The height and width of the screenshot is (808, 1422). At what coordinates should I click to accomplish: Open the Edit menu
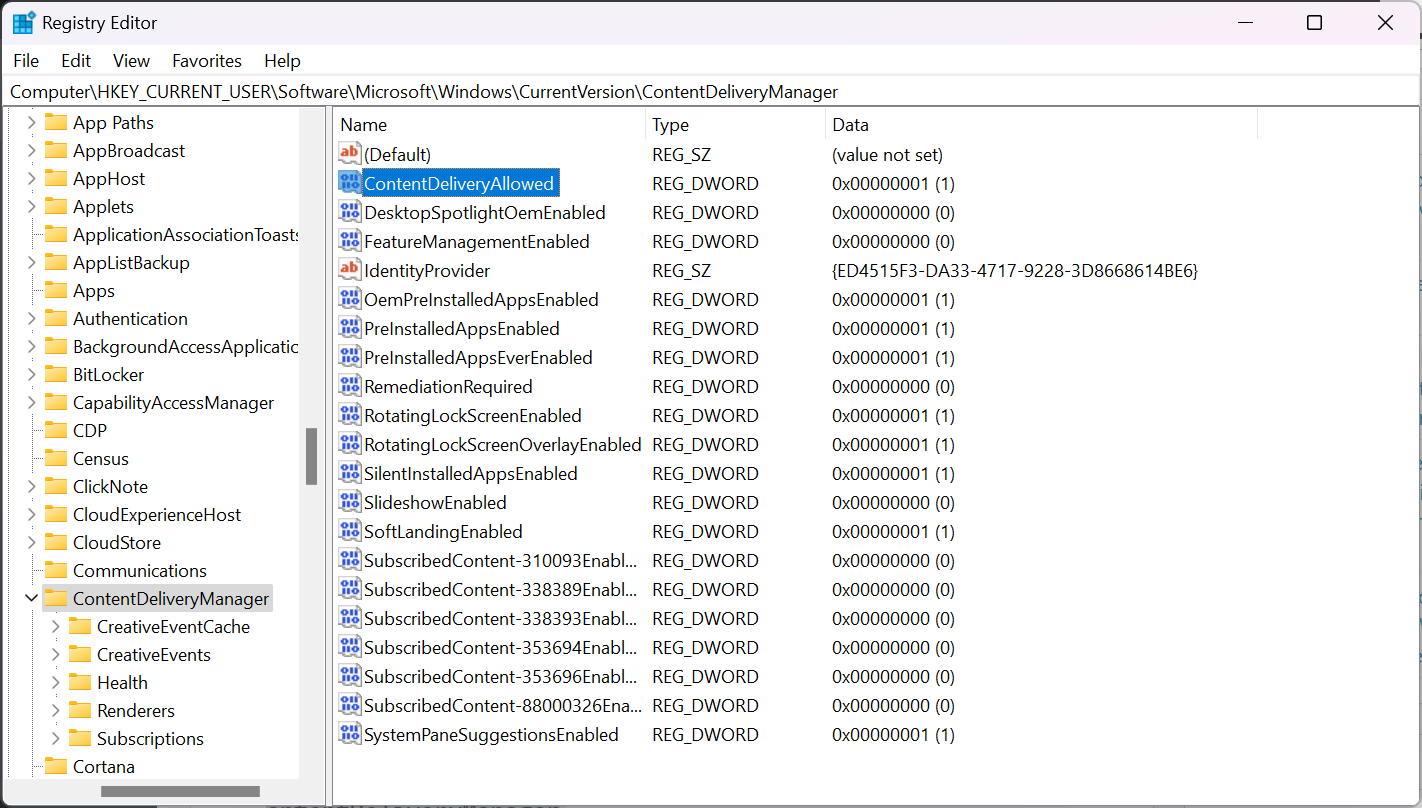[75, 61]
